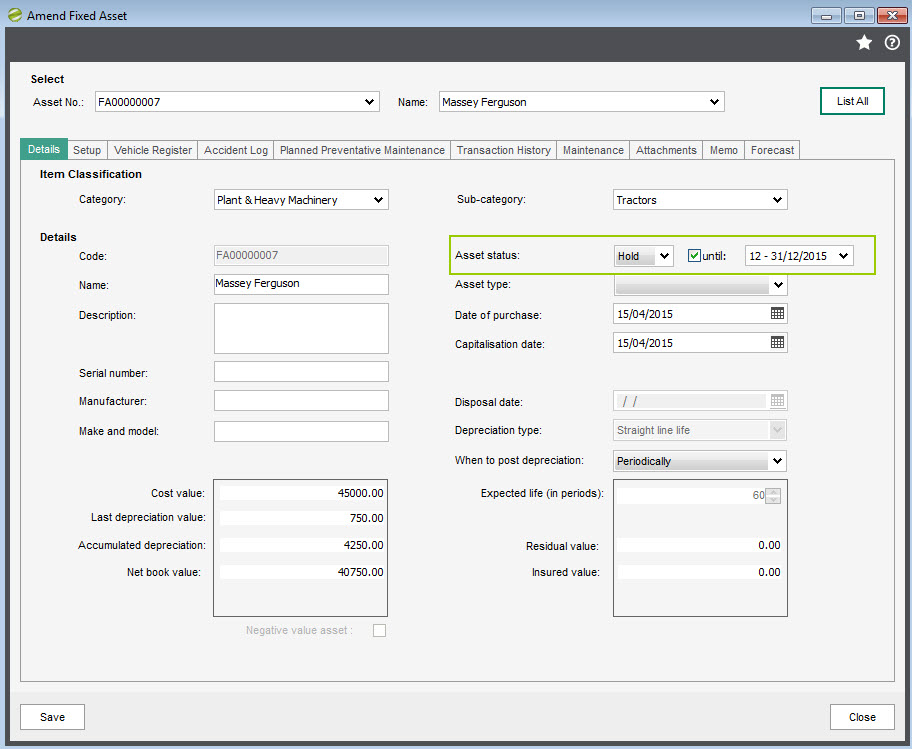Switch to the Vehicle Register tab
912x749 pixels.
[153, 150]
